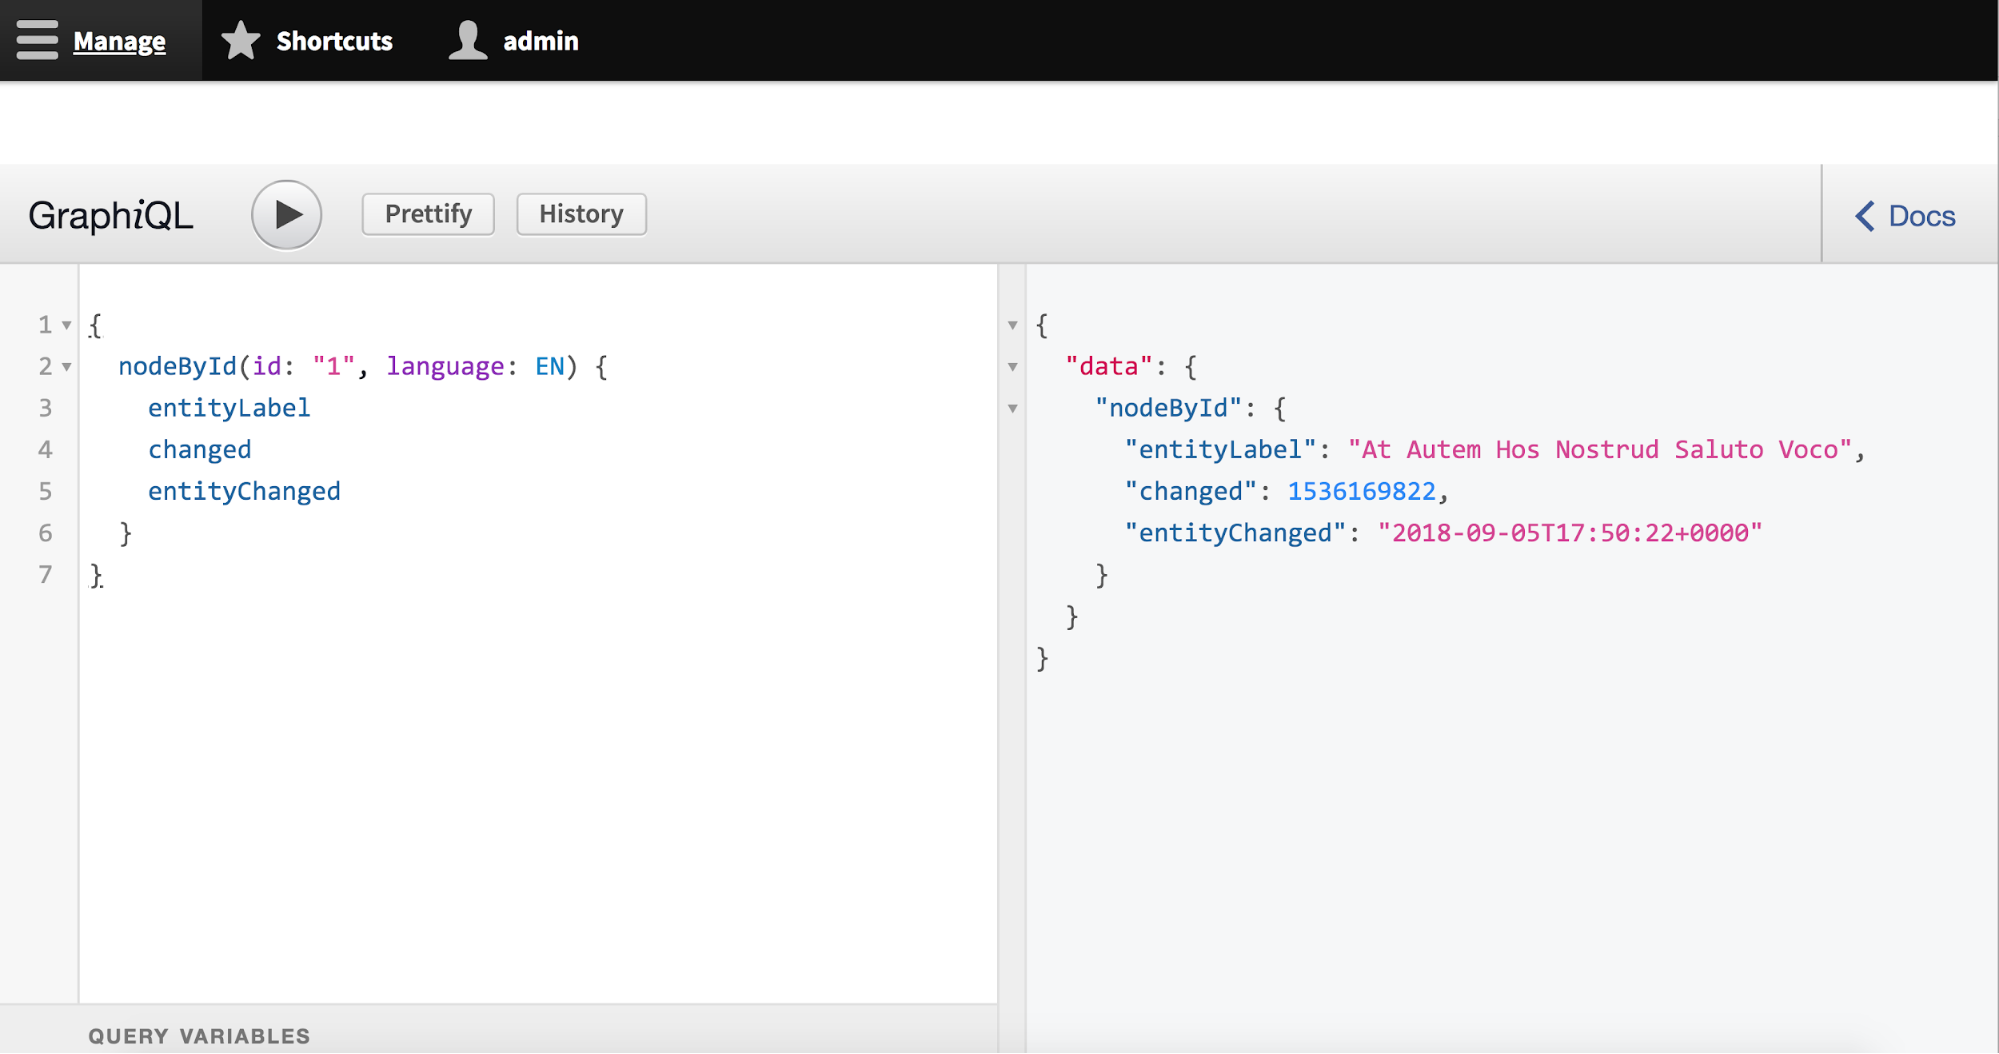Click the "data" key in the result
The height and width of the screenshot is (1054, 1999).
point(1109,367)
